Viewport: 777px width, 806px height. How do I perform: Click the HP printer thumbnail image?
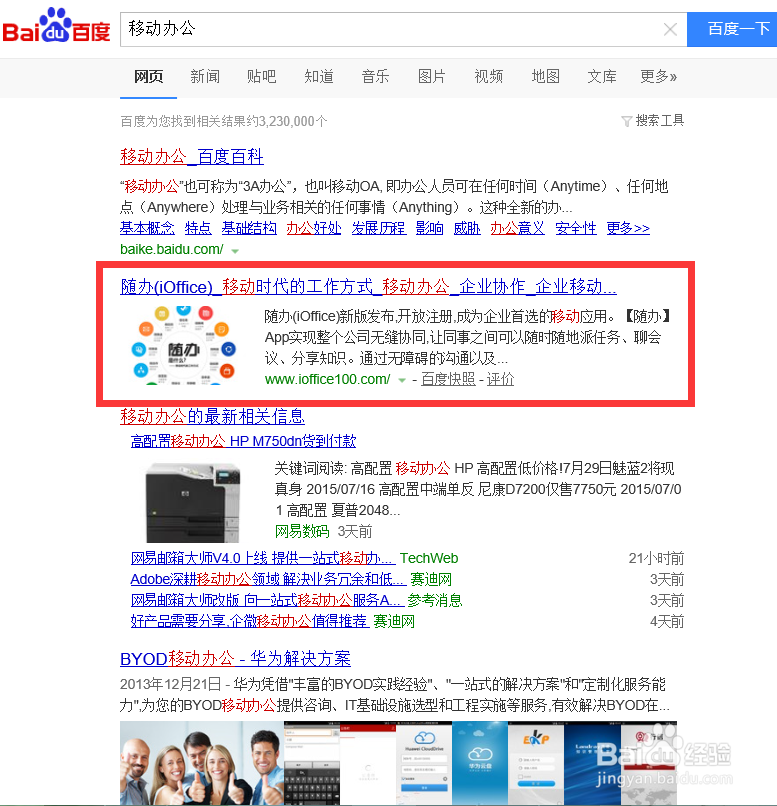click(193, 502)
